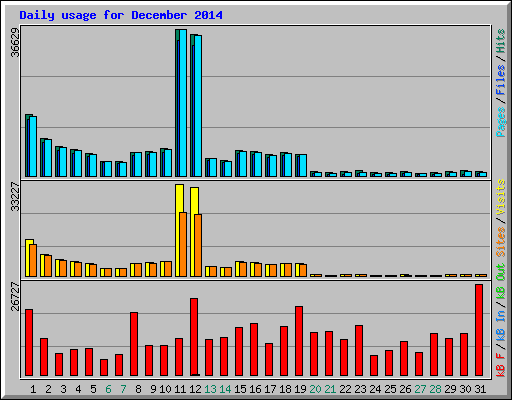Click day label 31 on the x-axis

click(x=480, y=389)
